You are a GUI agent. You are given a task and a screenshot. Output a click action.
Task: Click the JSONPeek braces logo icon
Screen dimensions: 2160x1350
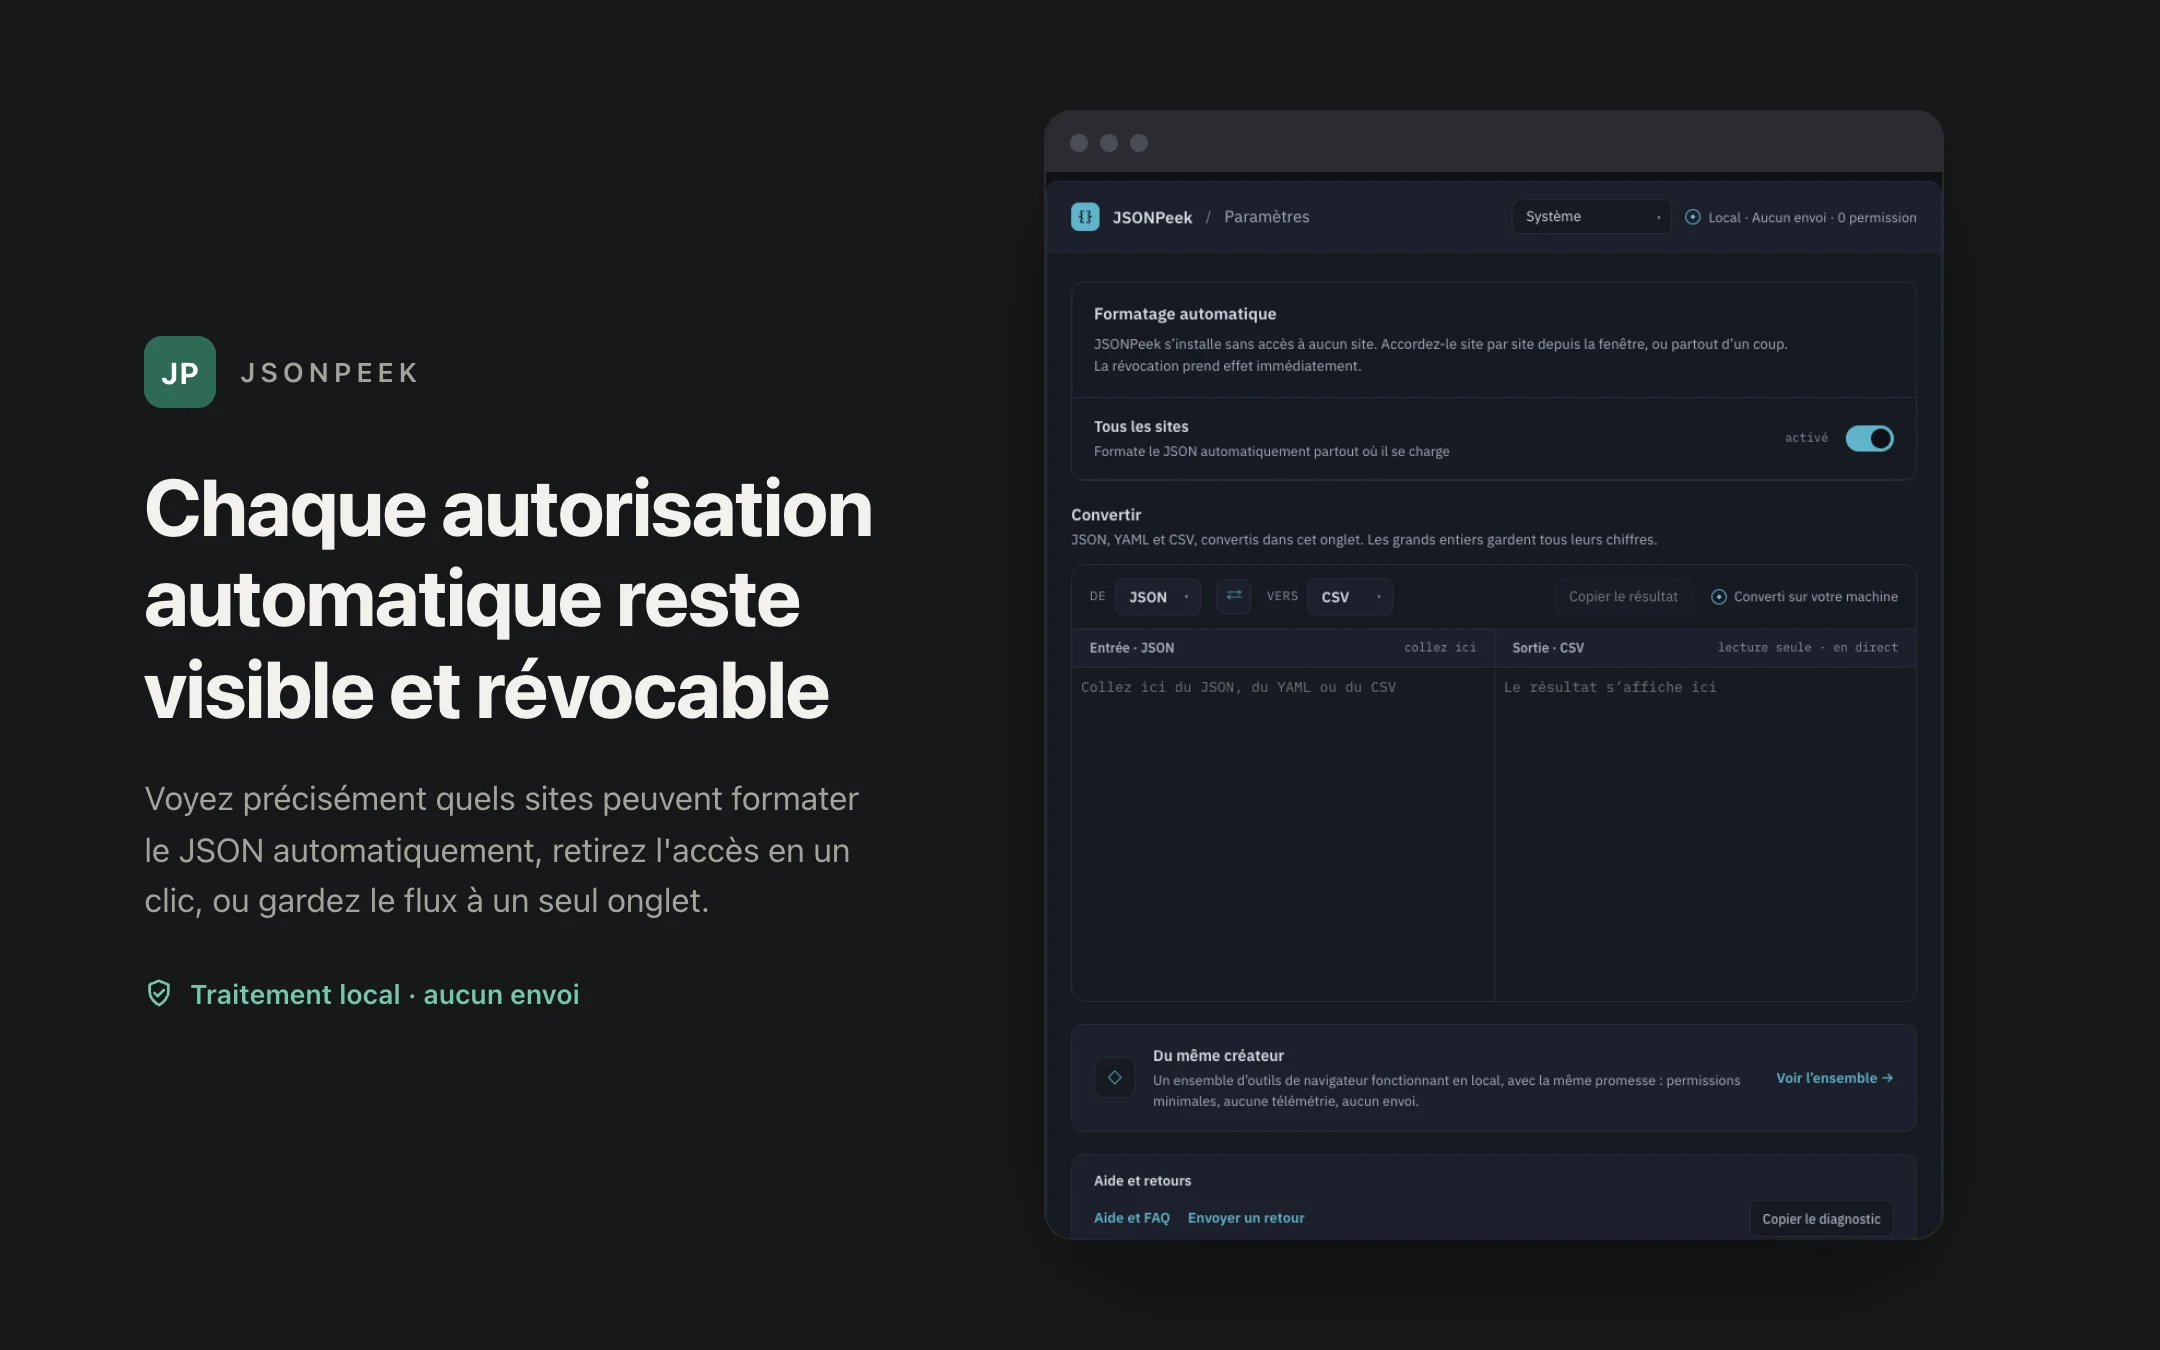1085,217
